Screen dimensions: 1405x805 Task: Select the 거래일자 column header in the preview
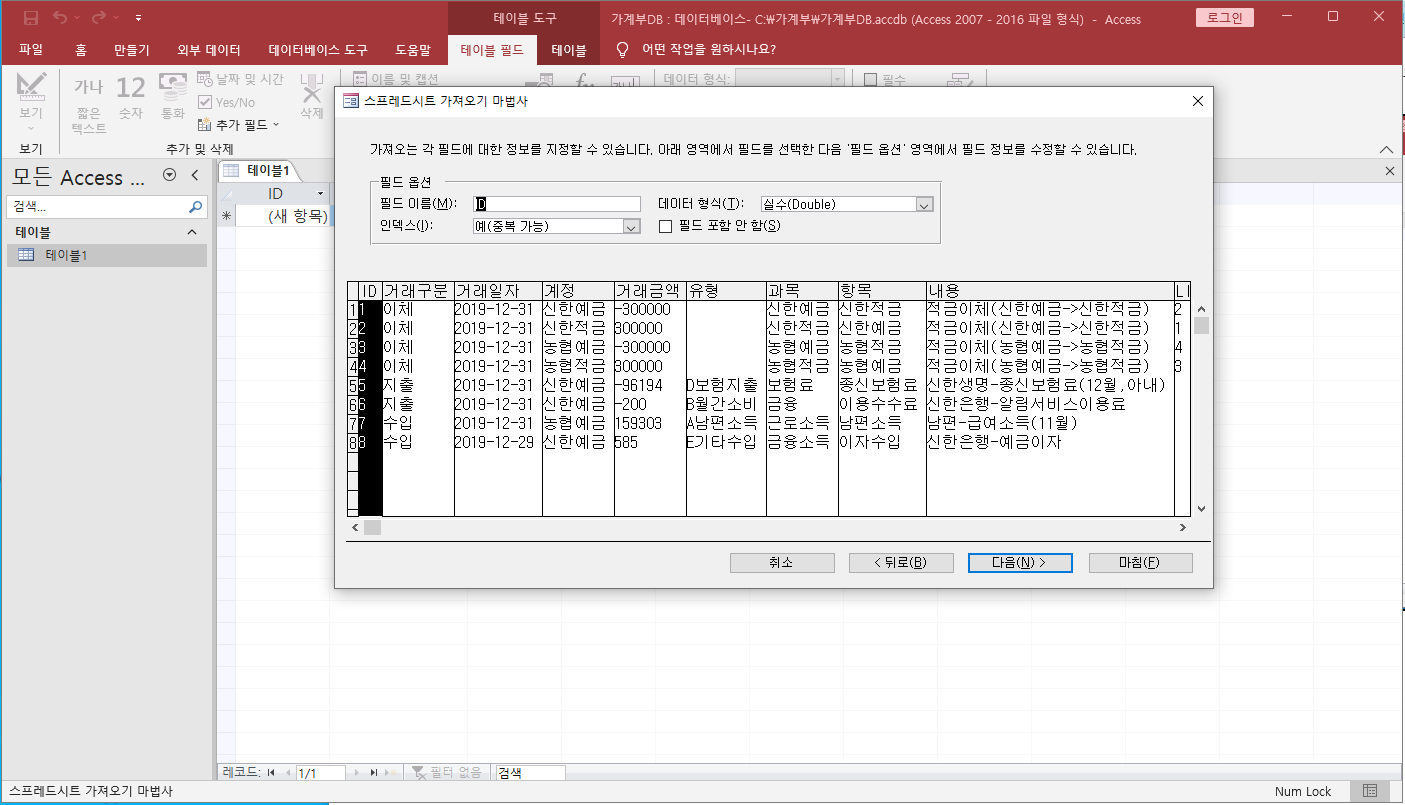pos(498,291)
